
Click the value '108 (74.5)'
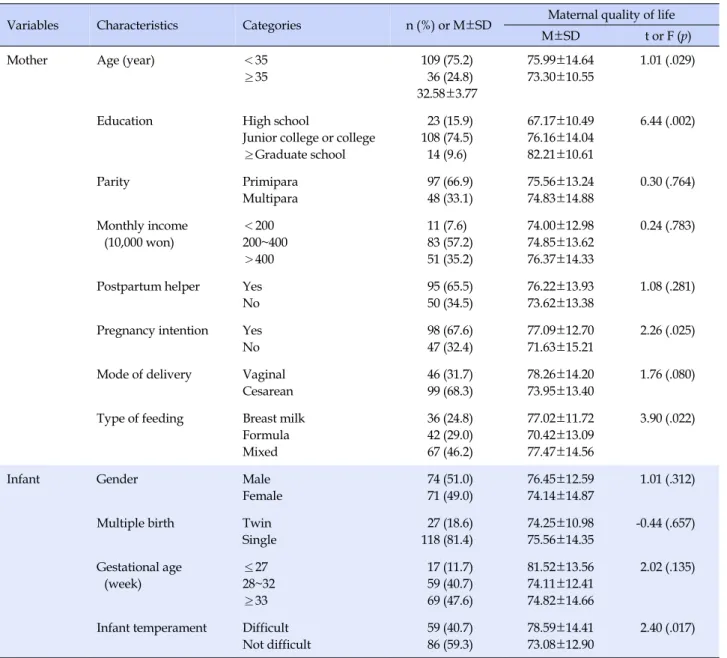tap(447, 138)
